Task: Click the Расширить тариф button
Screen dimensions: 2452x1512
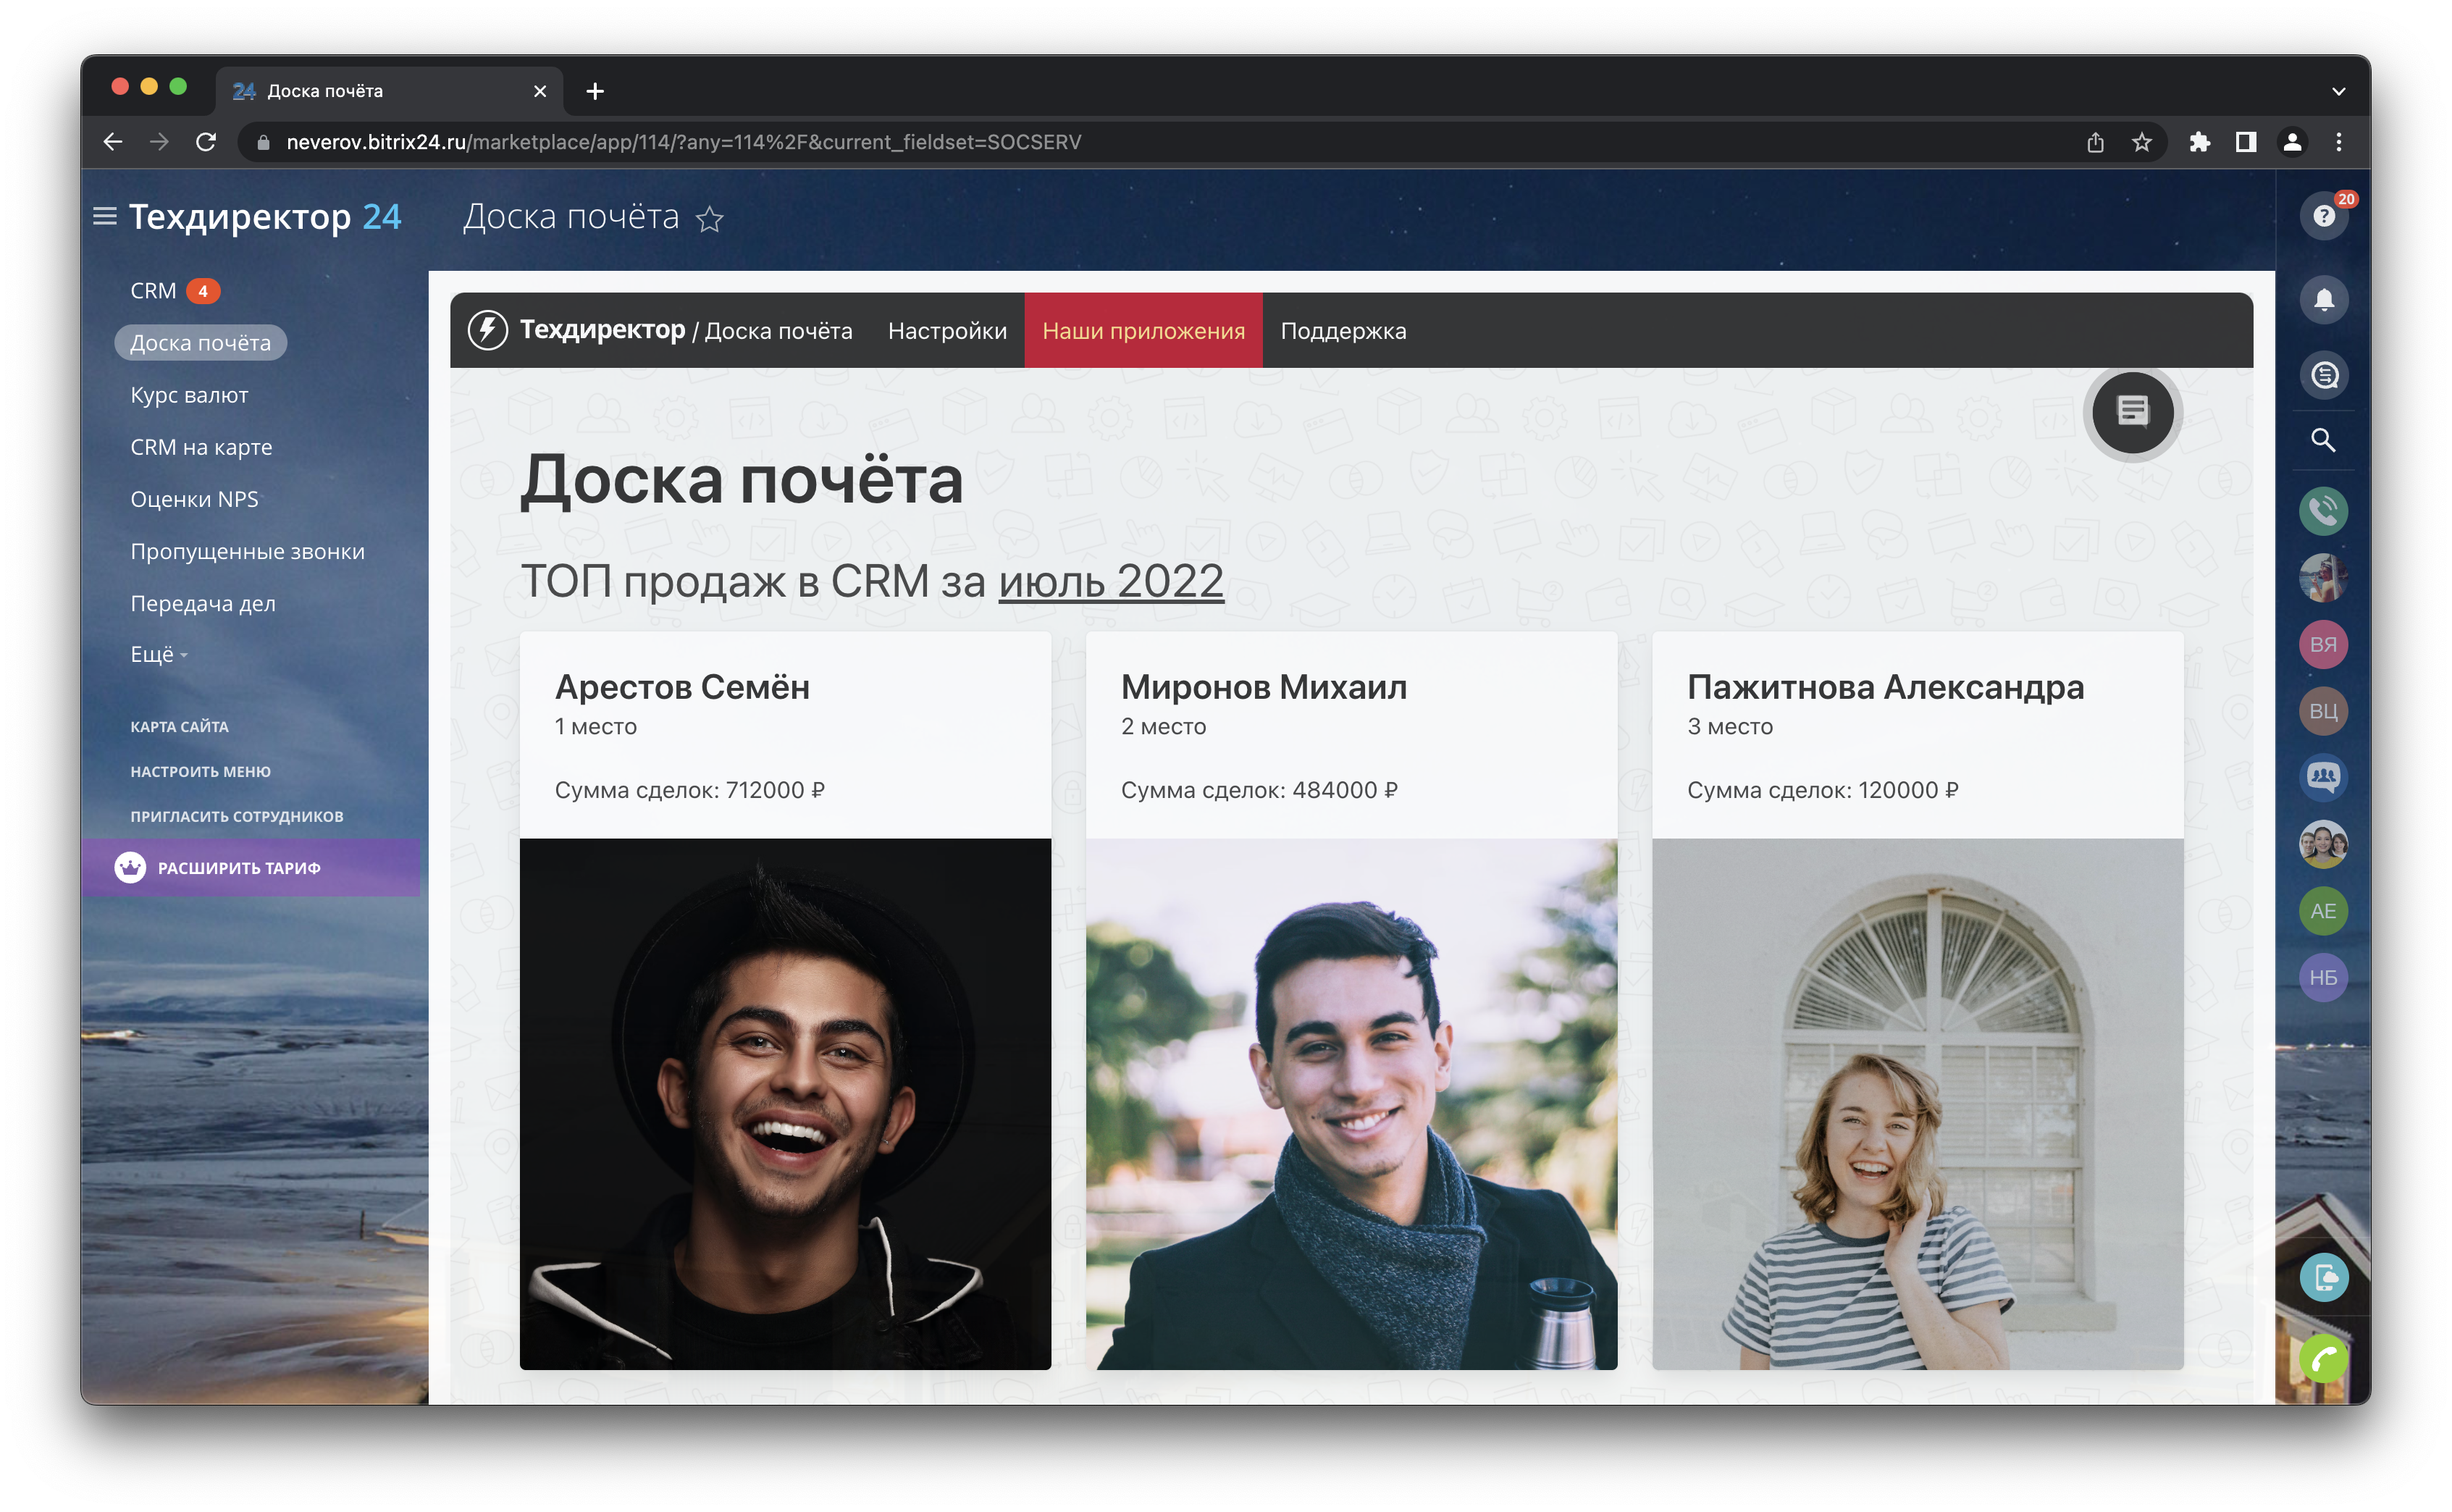Action: point(238,868)
